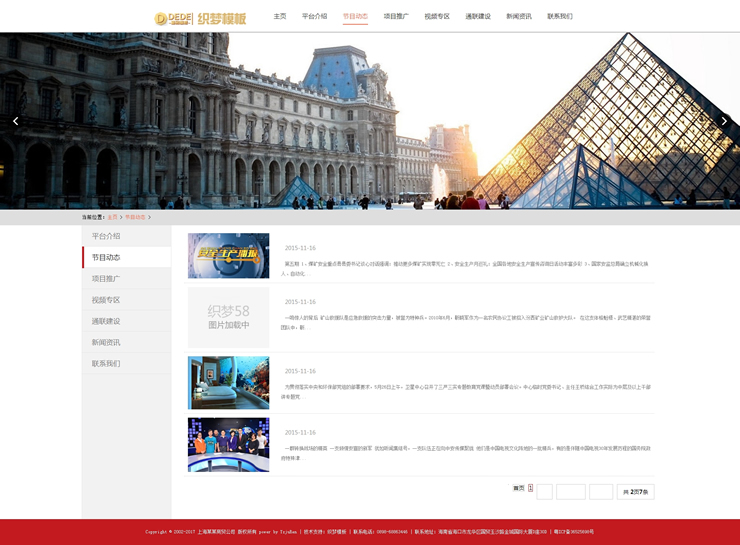Open the aquarium article thumbnail
This screenshot has height=545, width=740.
pos(228,382)
